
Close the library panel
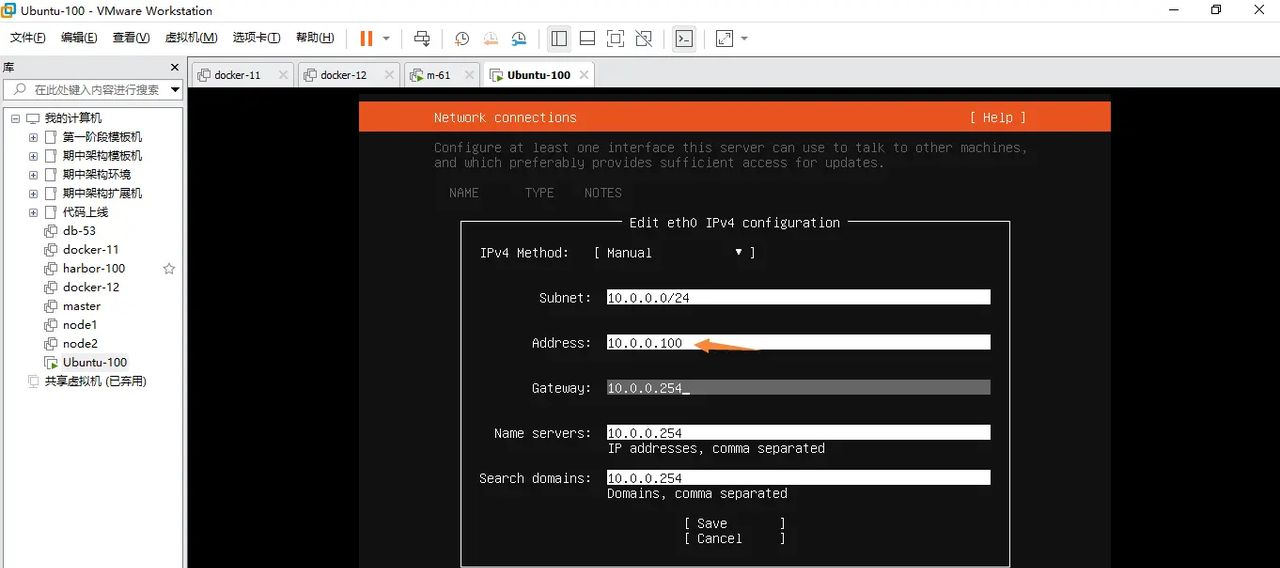pos(174,68)
